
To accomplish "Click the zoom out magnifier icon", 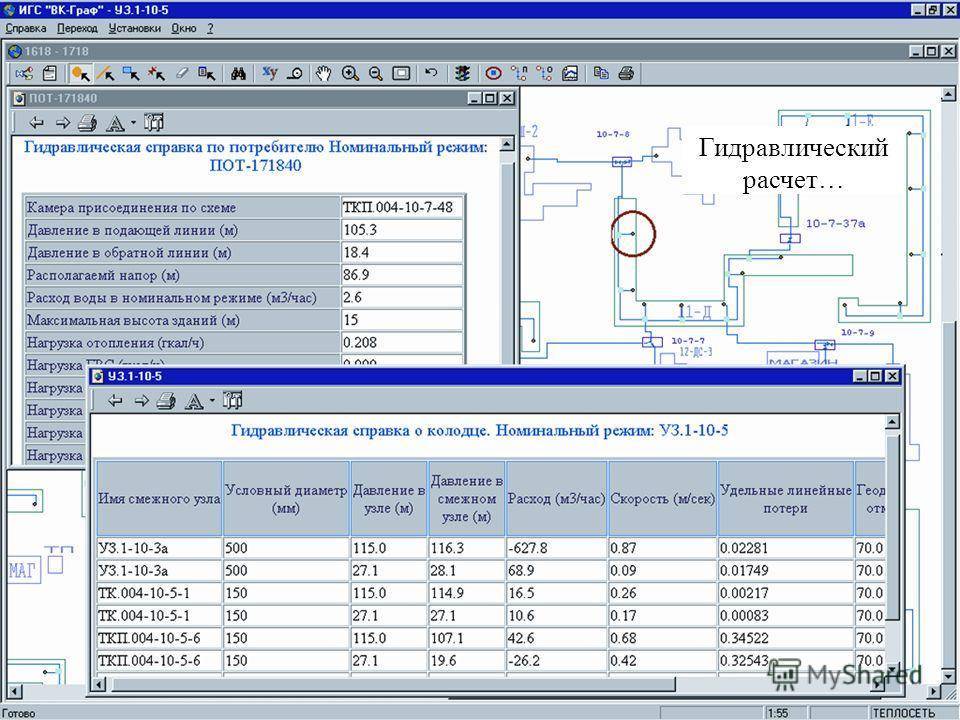I will point(375,73).
